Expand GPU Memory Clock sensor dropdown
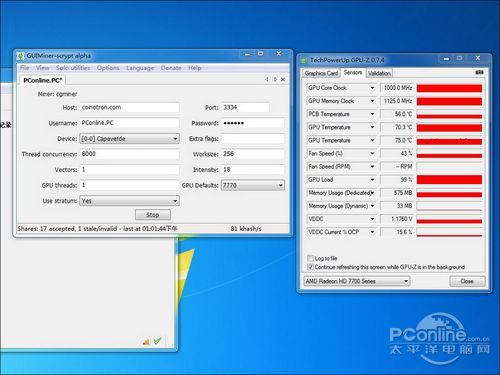500x375 pixels. (x=372, y=101)
